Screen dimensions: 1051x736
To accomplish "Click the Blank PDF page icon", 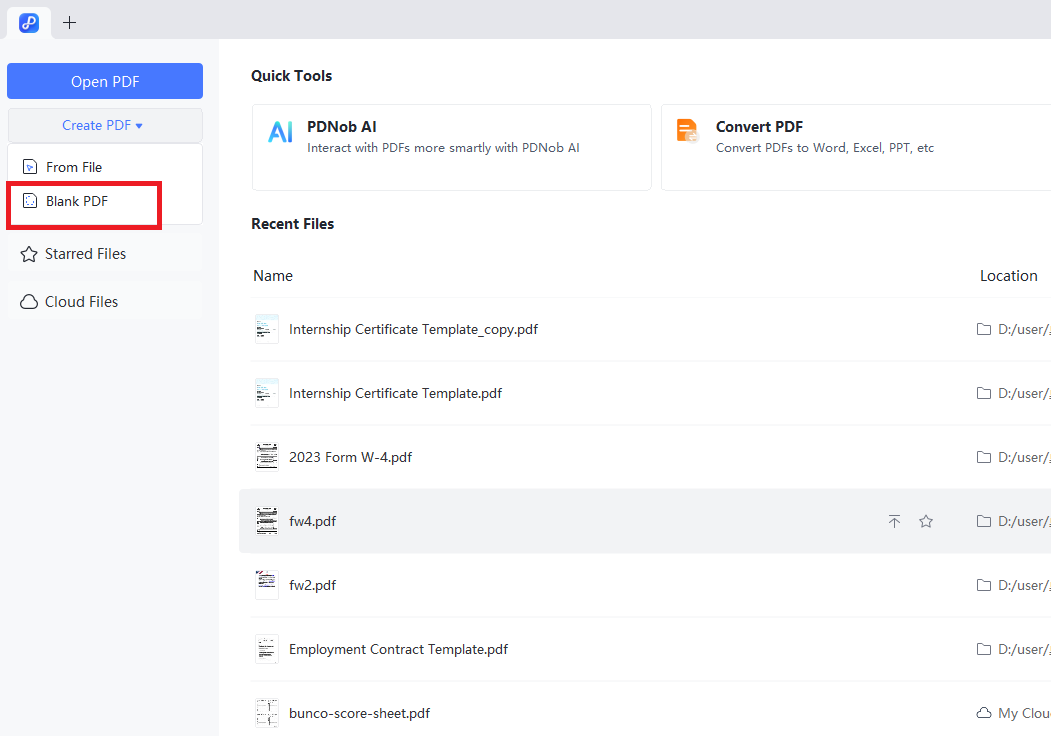I will click(30, 200).
